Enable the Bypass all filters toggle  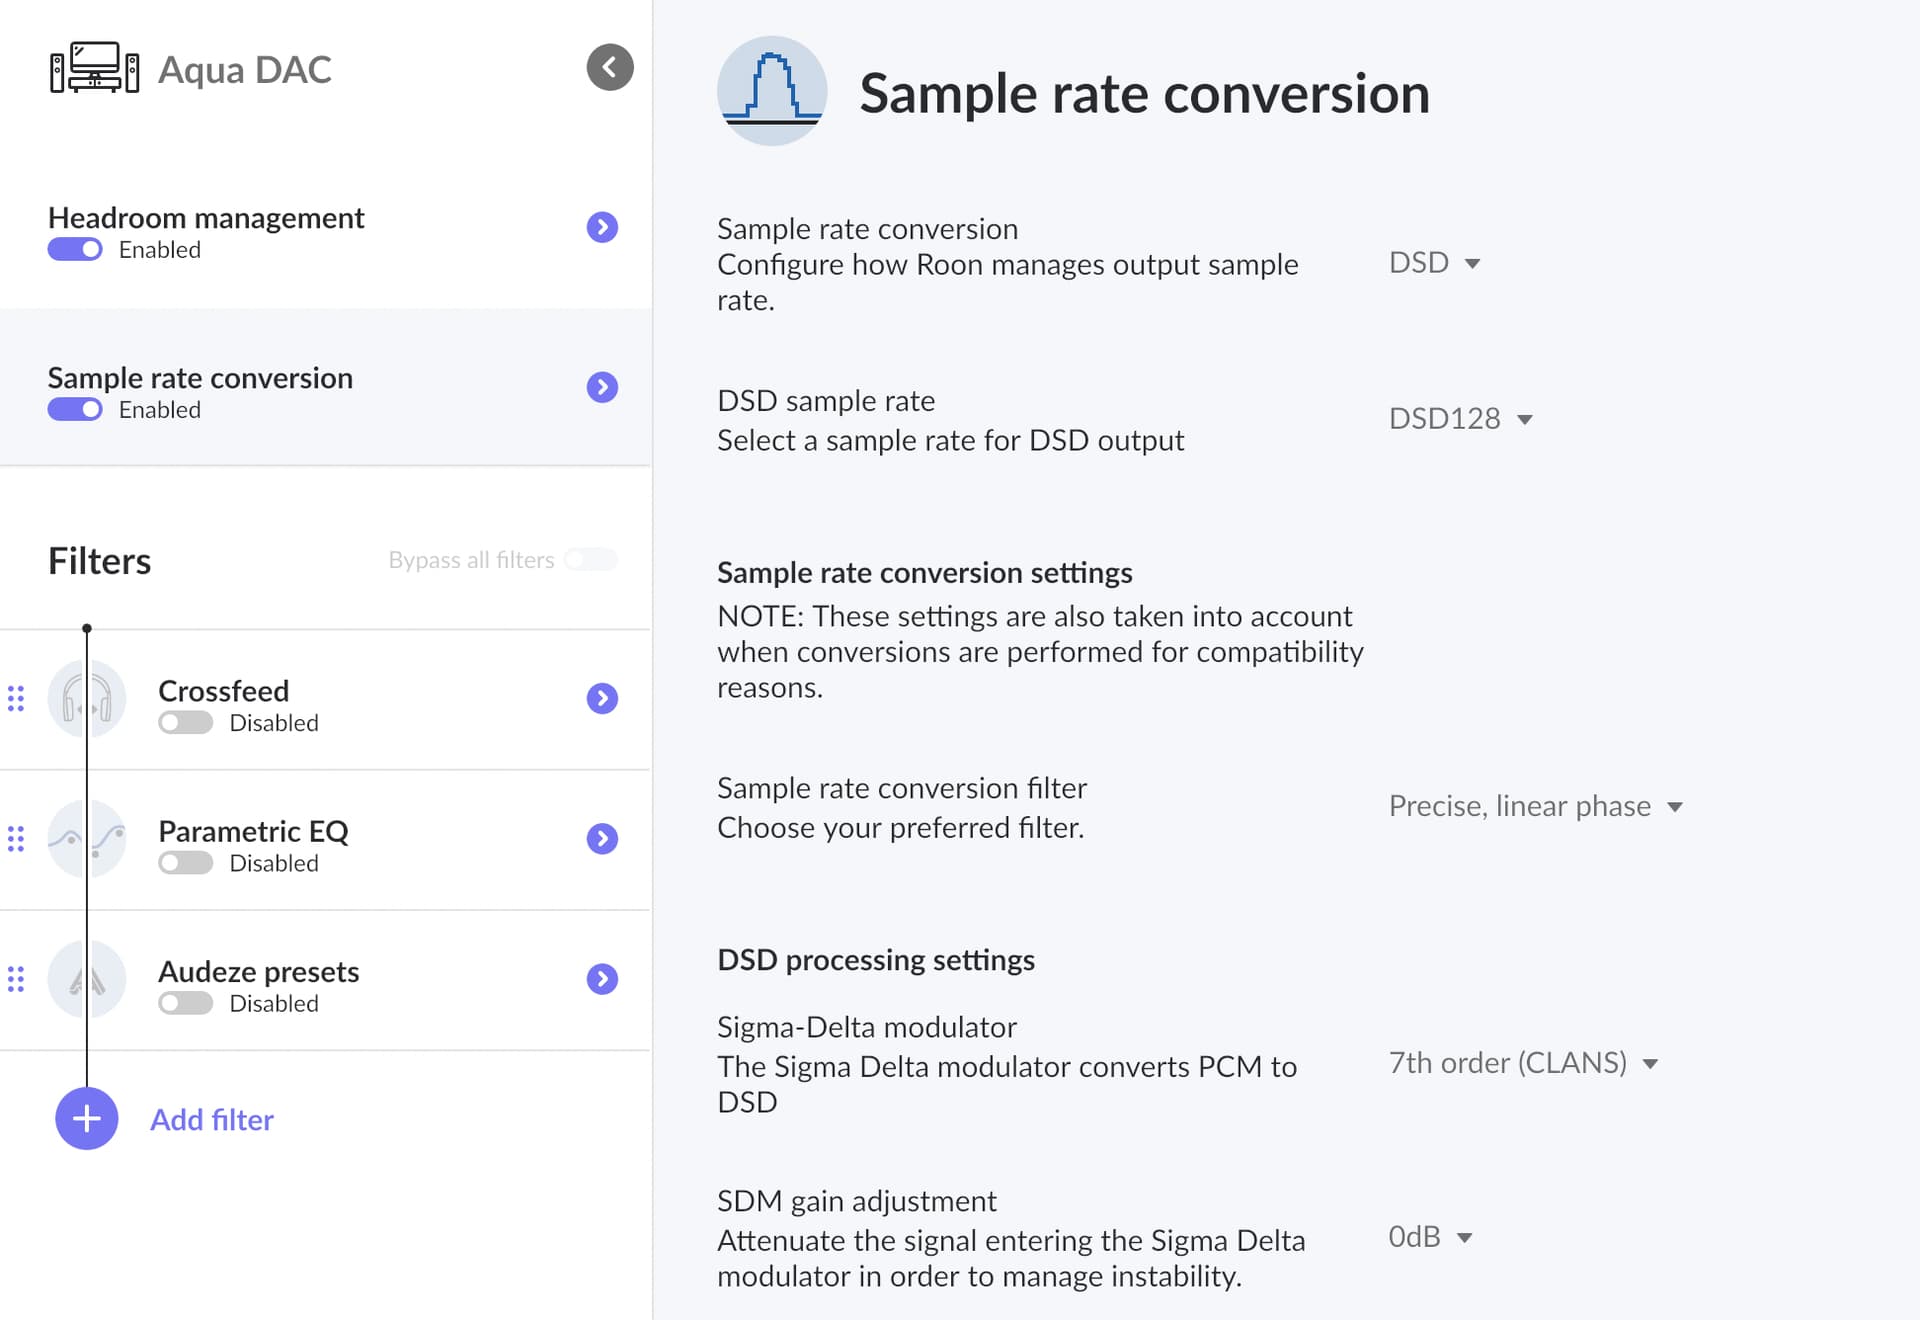tap(590, 560)
